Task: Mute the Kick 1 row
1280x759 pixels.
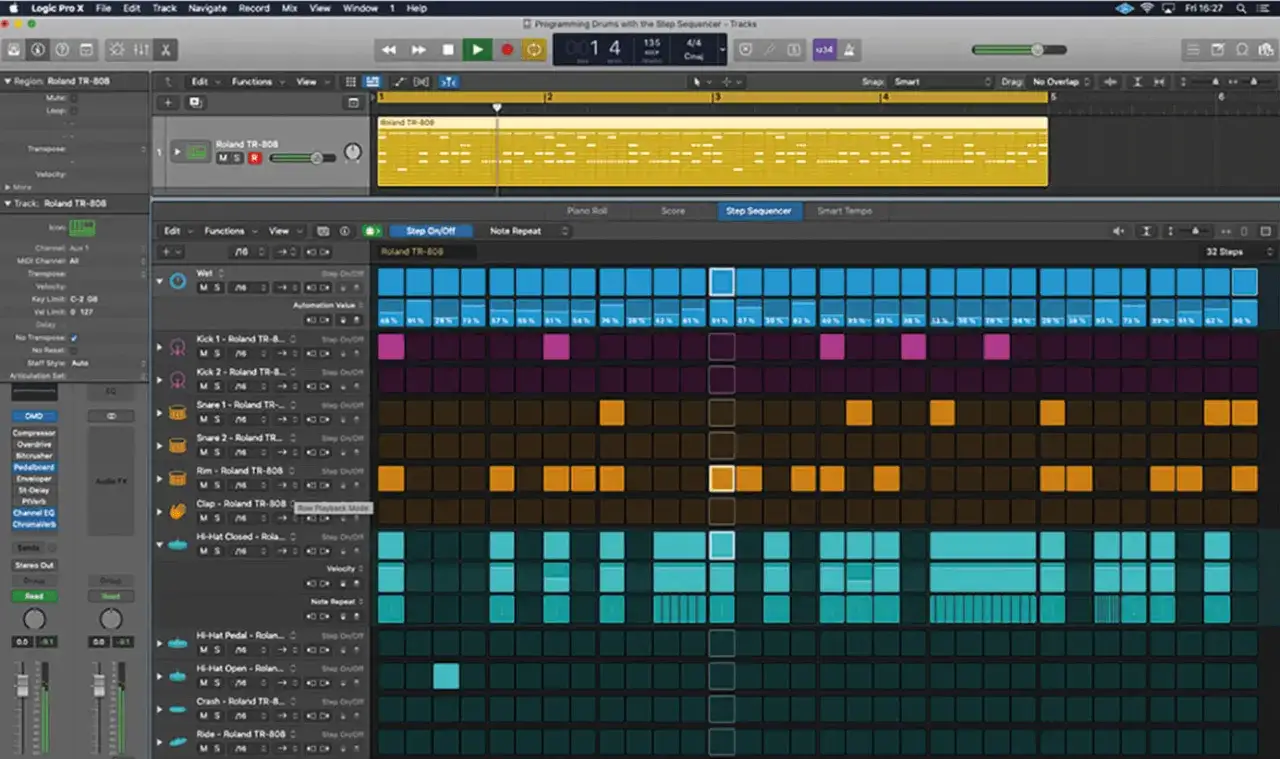Action: 203,353
